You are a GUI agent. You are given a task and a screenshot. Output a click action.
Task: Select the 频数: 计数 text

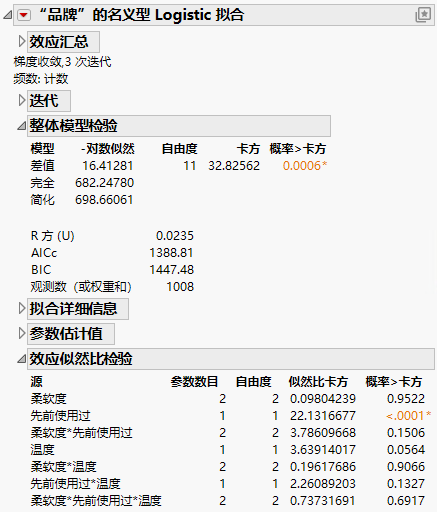pyautogui.click(x=41, y=79)
